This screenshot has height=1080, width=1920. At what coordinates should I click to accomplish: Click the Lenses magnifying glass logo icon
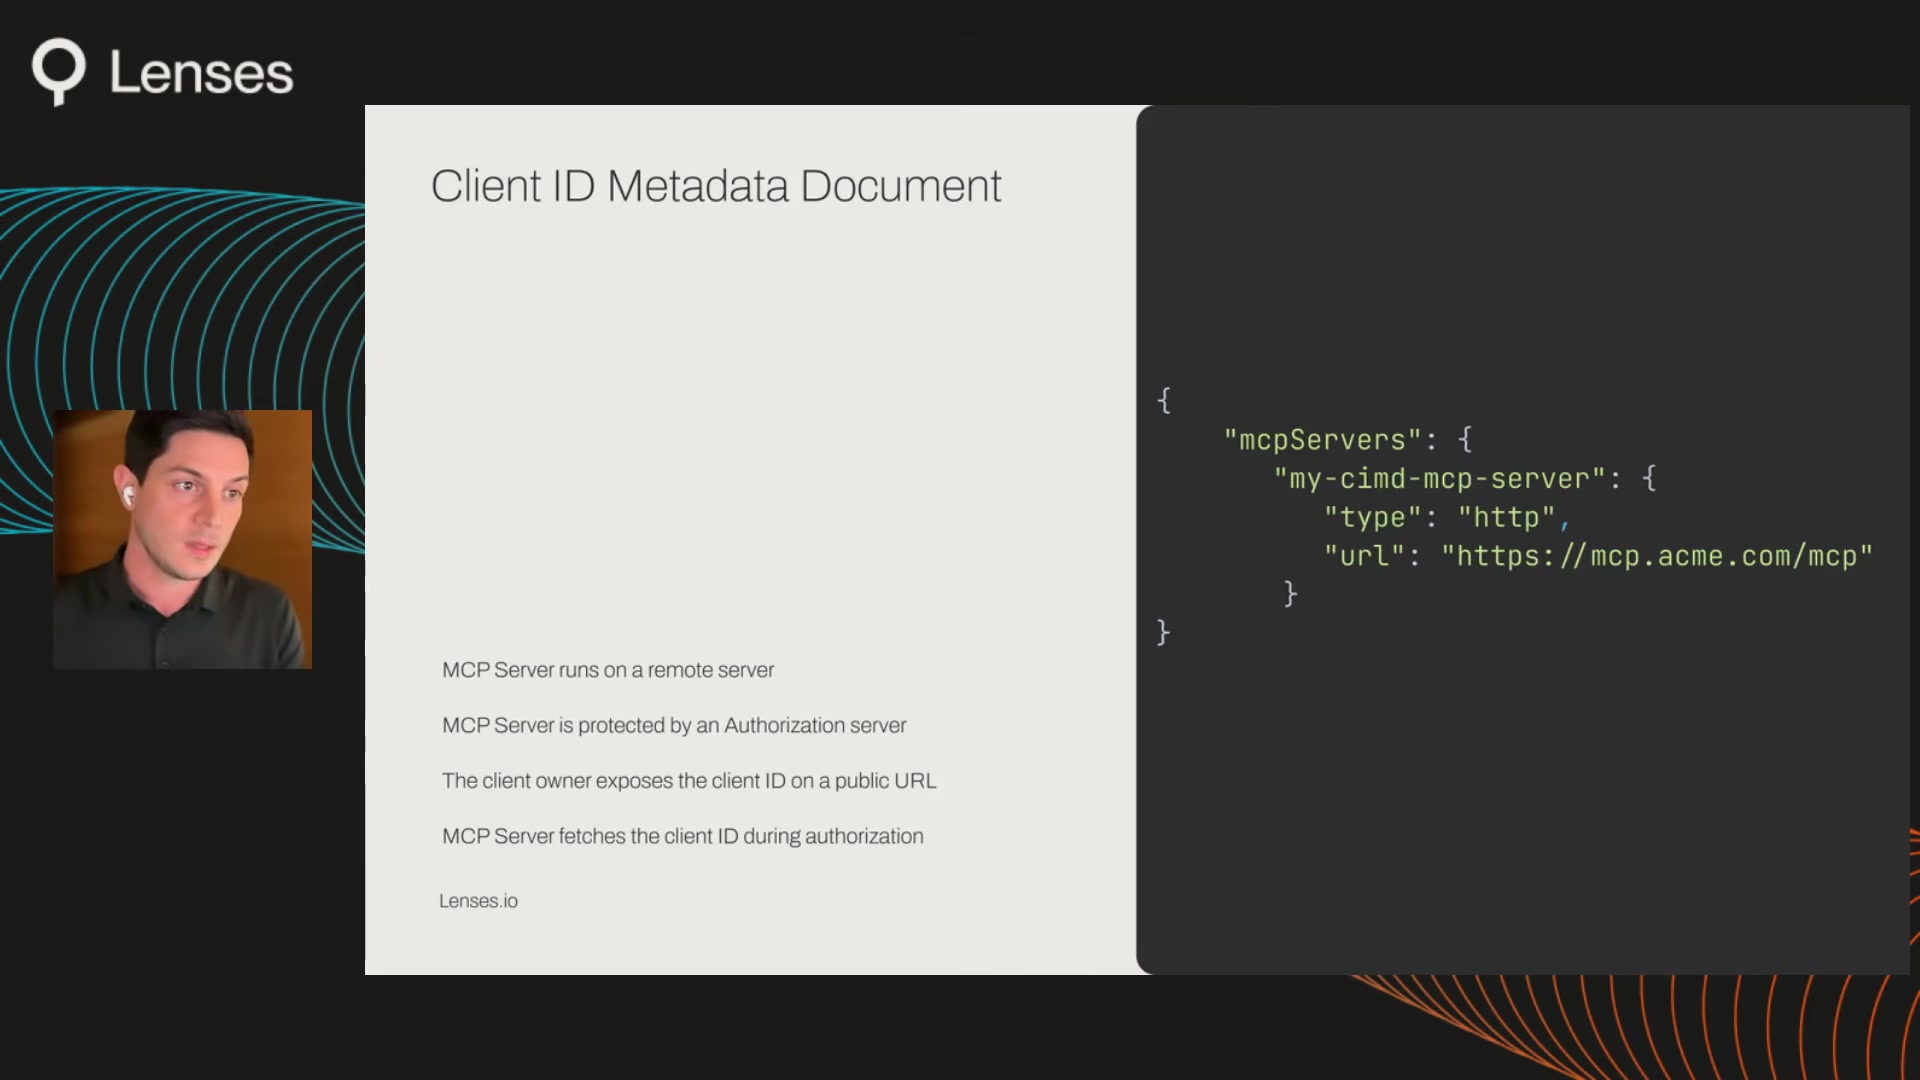[60, 70]
